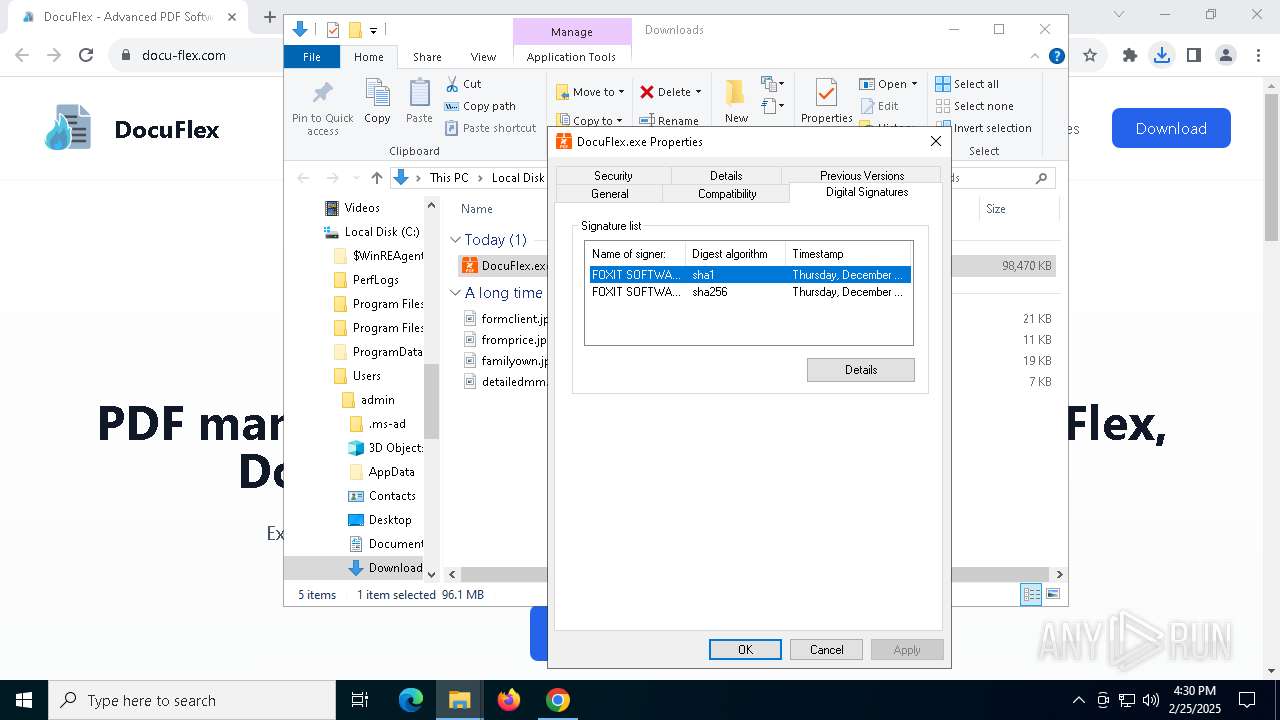
Task: Close the DocuFlex.exe Properties dialog
Action: [935, 141]
